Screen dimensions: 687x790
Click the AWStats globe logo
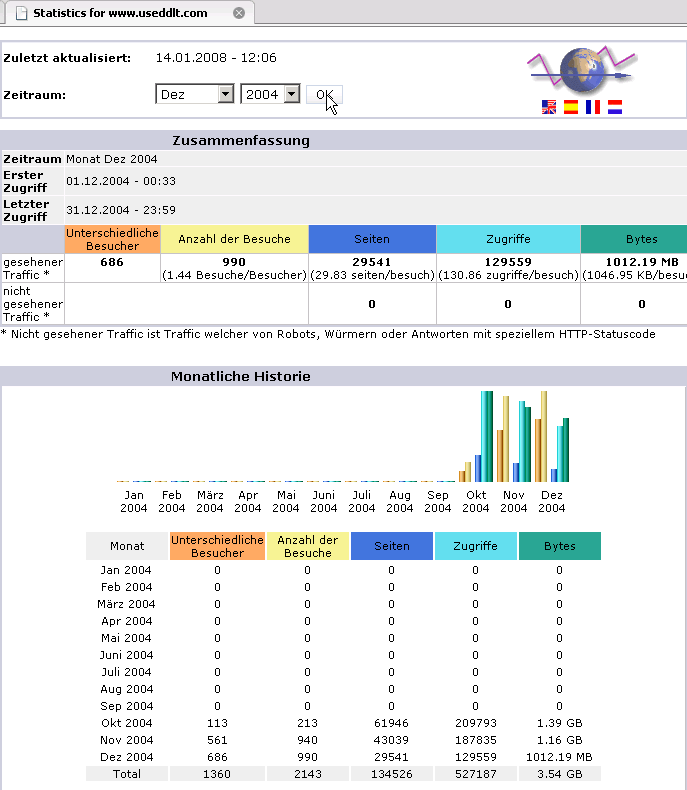(582, 70)
